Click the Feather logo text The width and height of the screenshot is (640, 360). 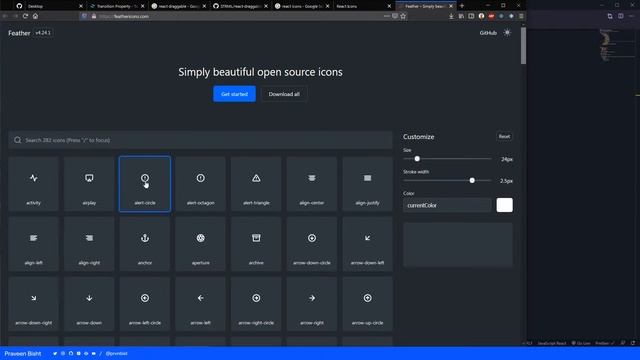[19, 33]
